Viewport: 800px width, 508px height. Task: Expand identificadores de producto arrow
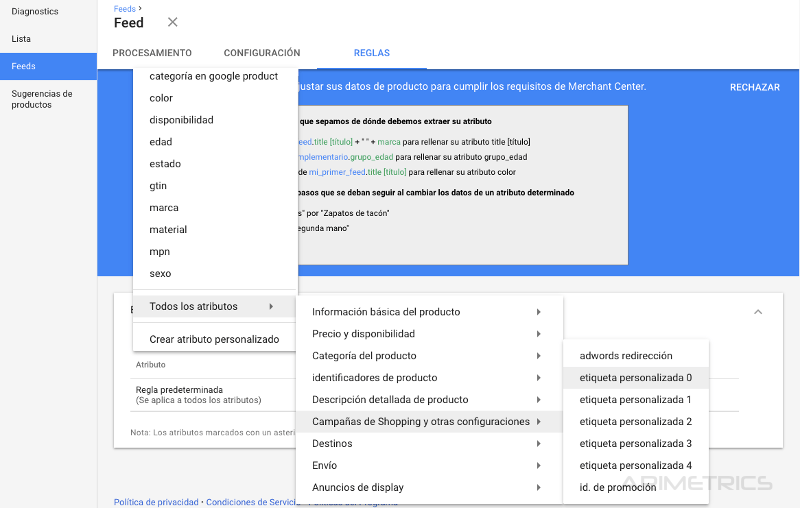coord(538,377)
